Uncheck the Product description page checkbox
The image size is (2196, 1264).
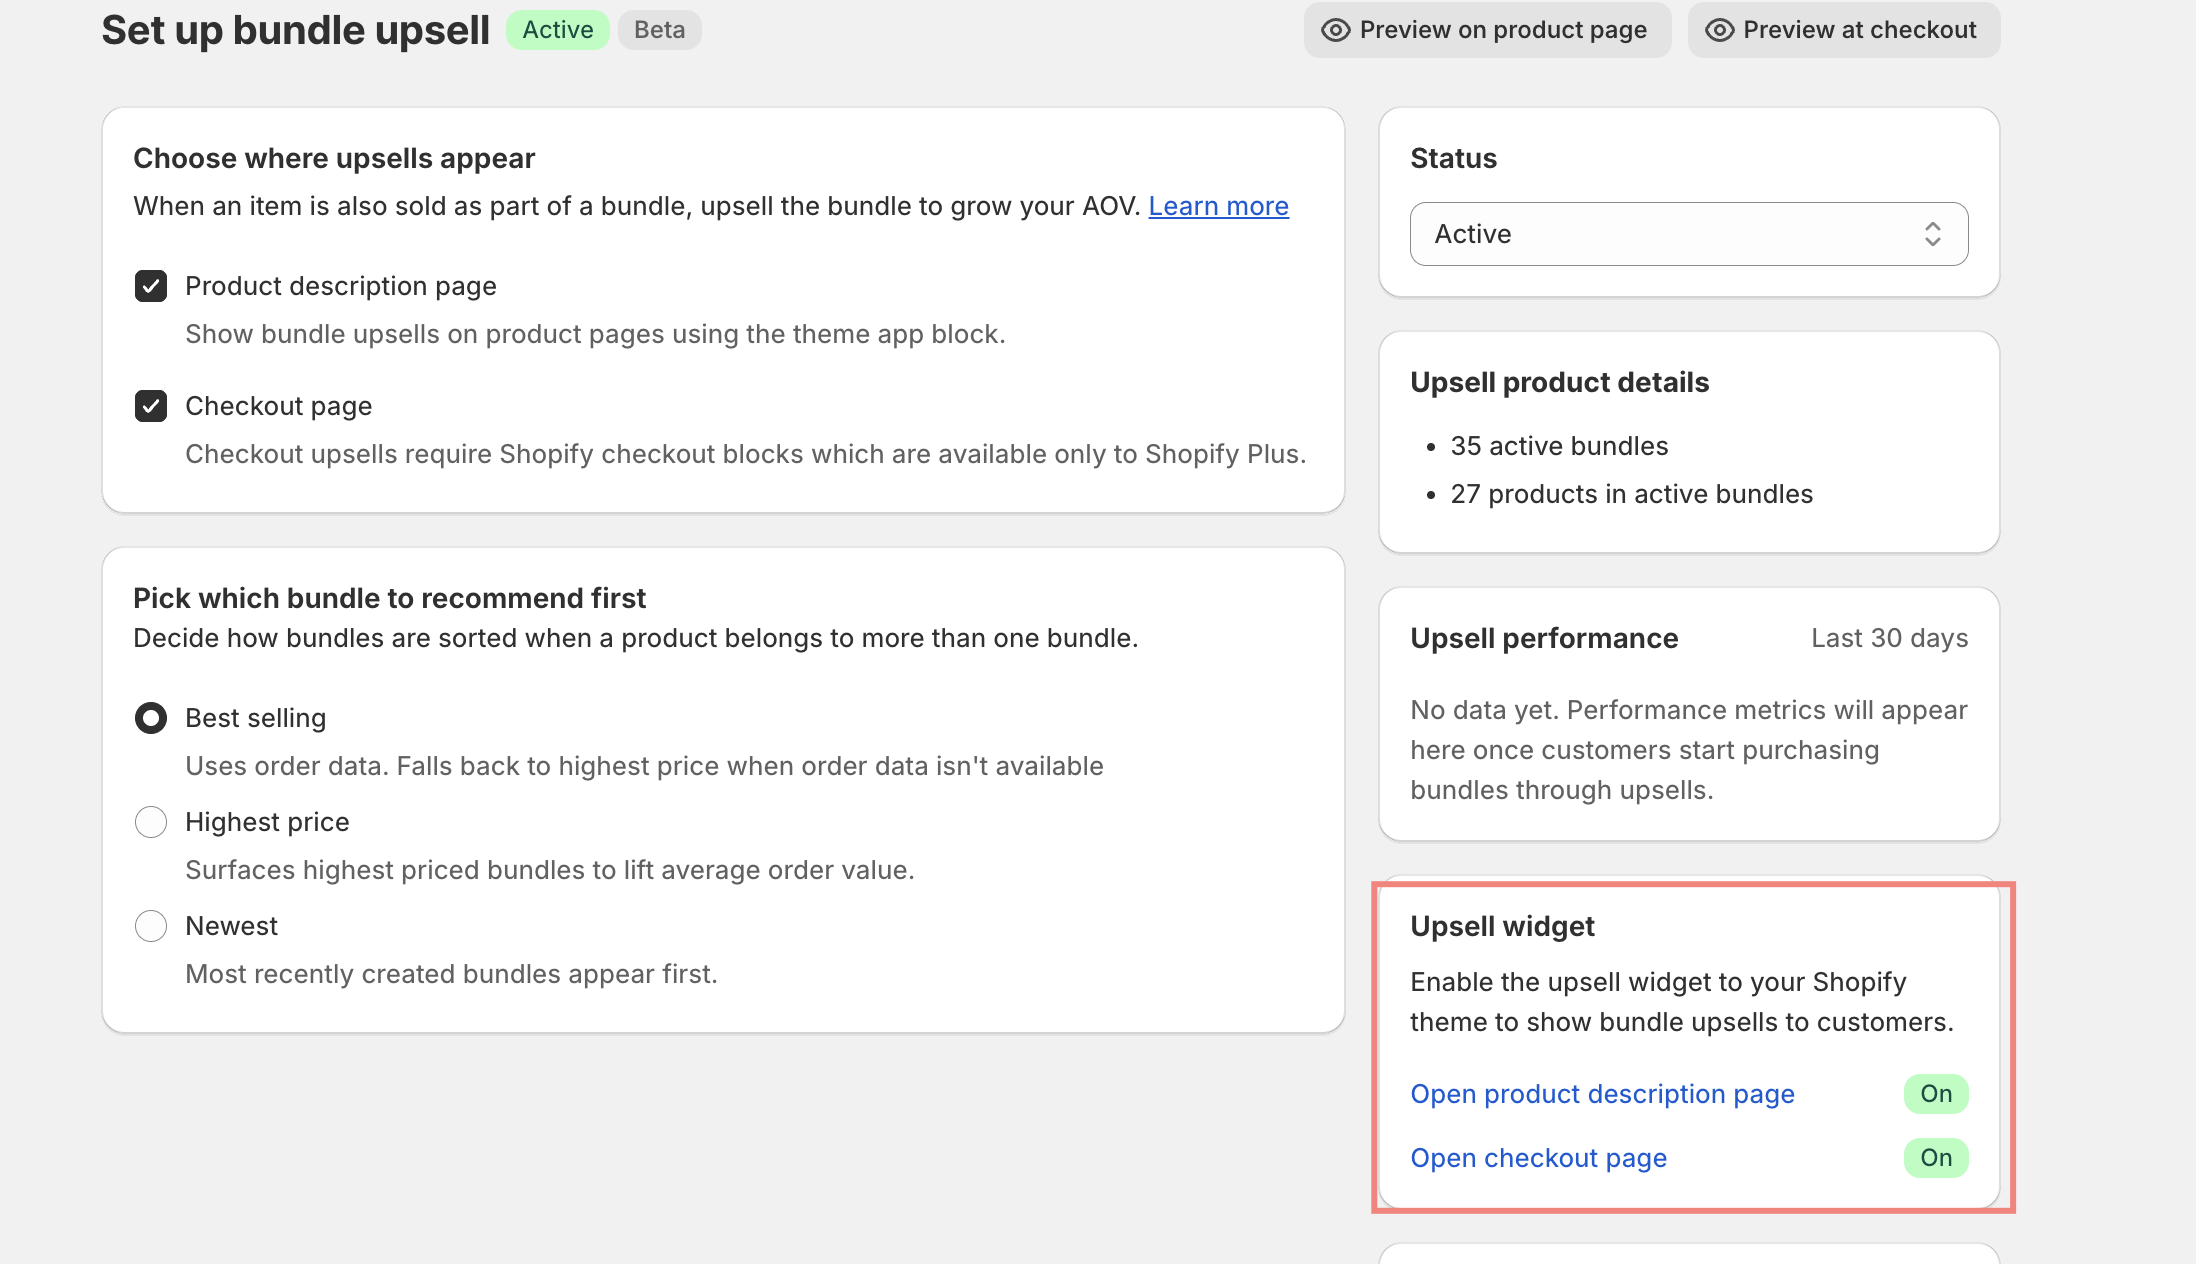tap(151, 286)
